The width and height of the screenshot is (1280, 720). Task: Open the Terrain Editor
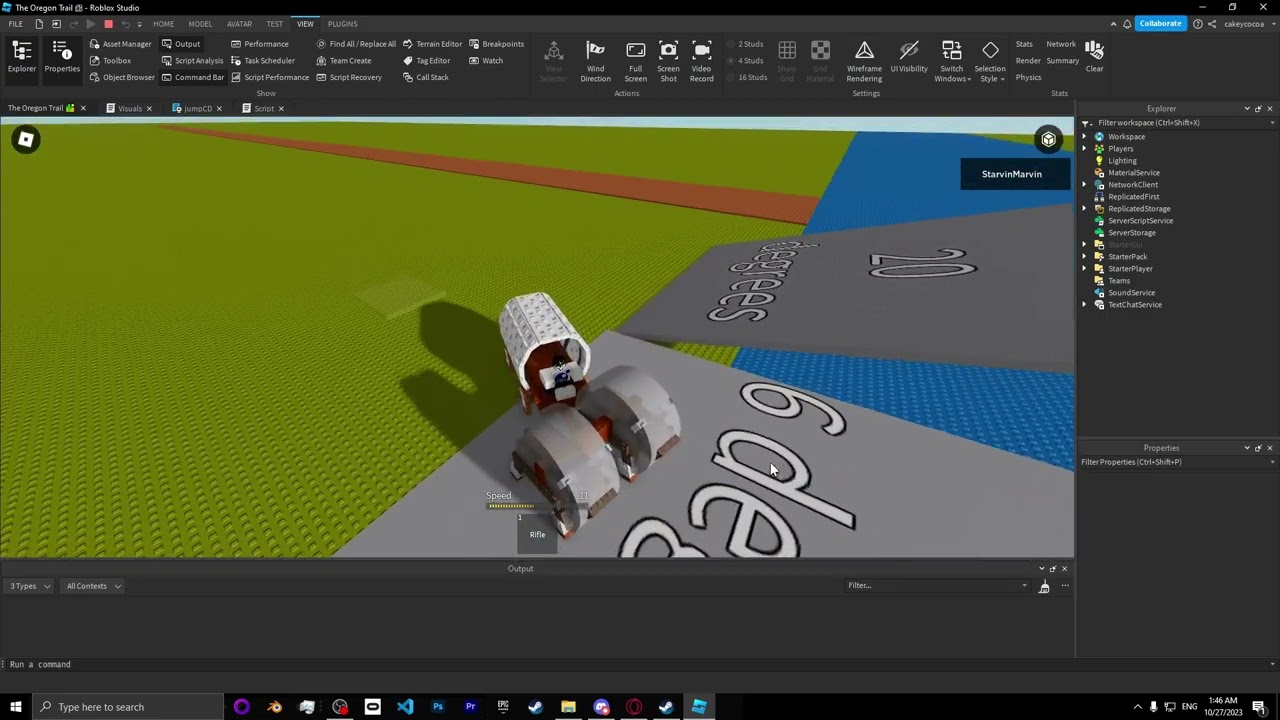tap(432, 44)
